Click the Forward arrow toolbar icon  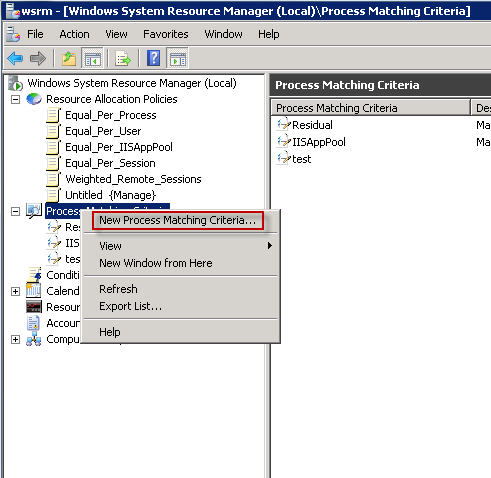coord(38,59)
